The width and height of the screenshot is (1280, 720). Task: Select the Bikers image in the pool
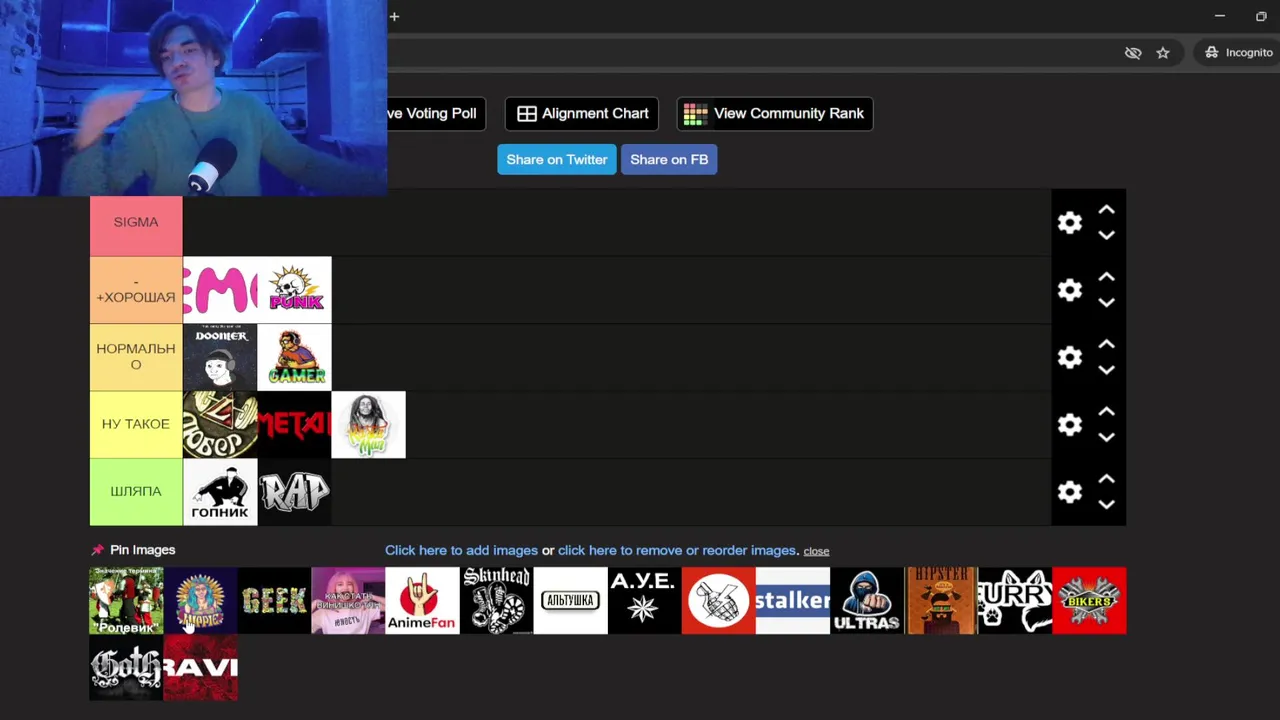pos(1088,600)
